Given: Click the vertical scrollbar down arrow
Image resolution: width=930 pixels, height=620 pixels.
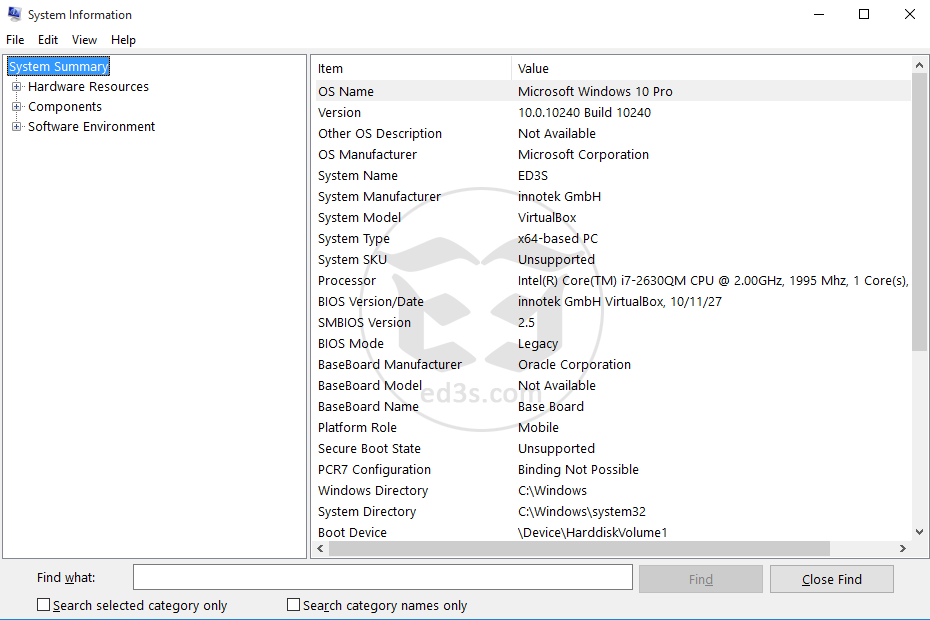Looking at the screenshot, I should click(x=920, y=532).
